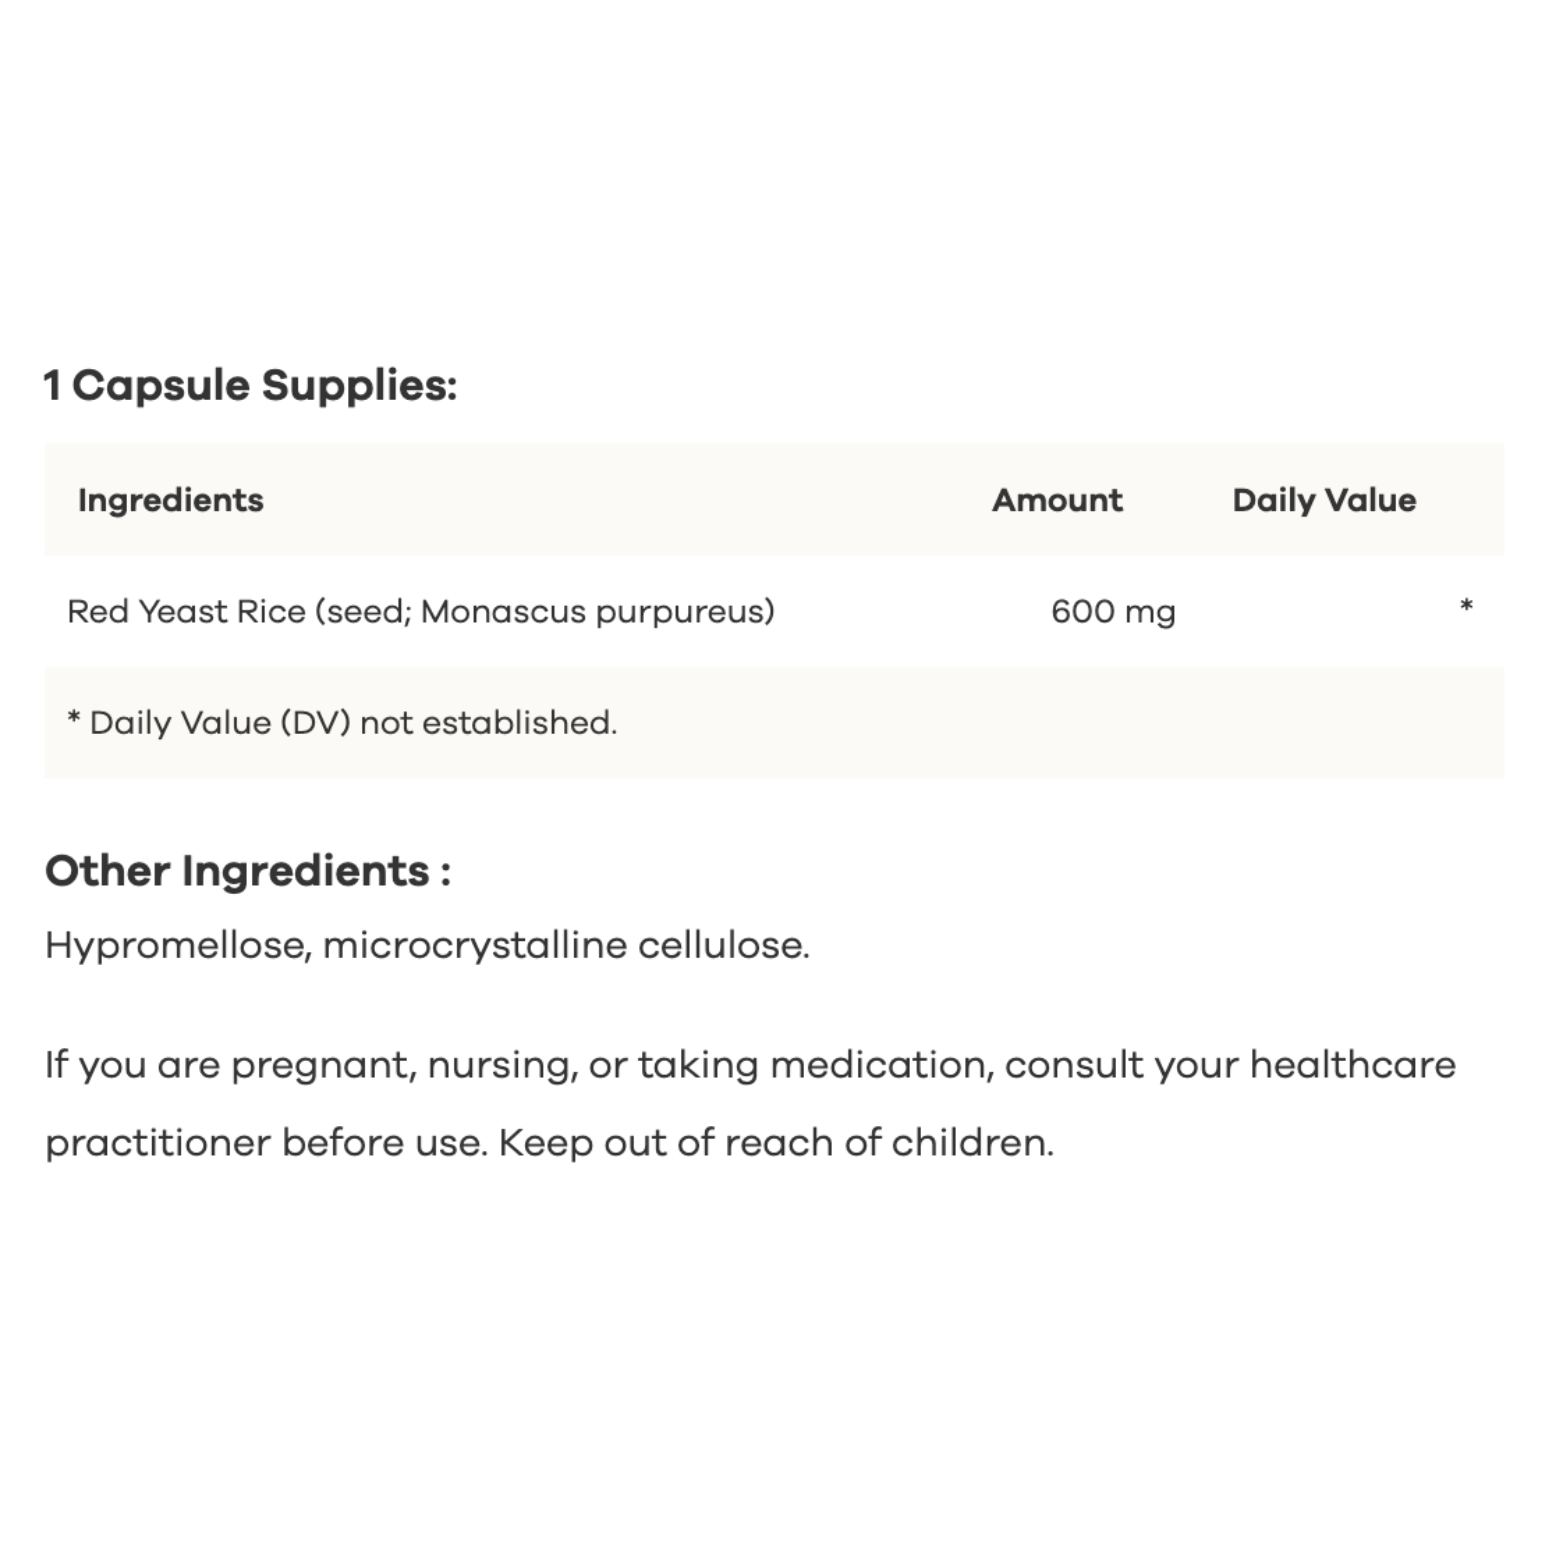The width and height of the screenshot is (1563, 1563).
Task: Click the "not established" footnote text
Action: point(488,722)
